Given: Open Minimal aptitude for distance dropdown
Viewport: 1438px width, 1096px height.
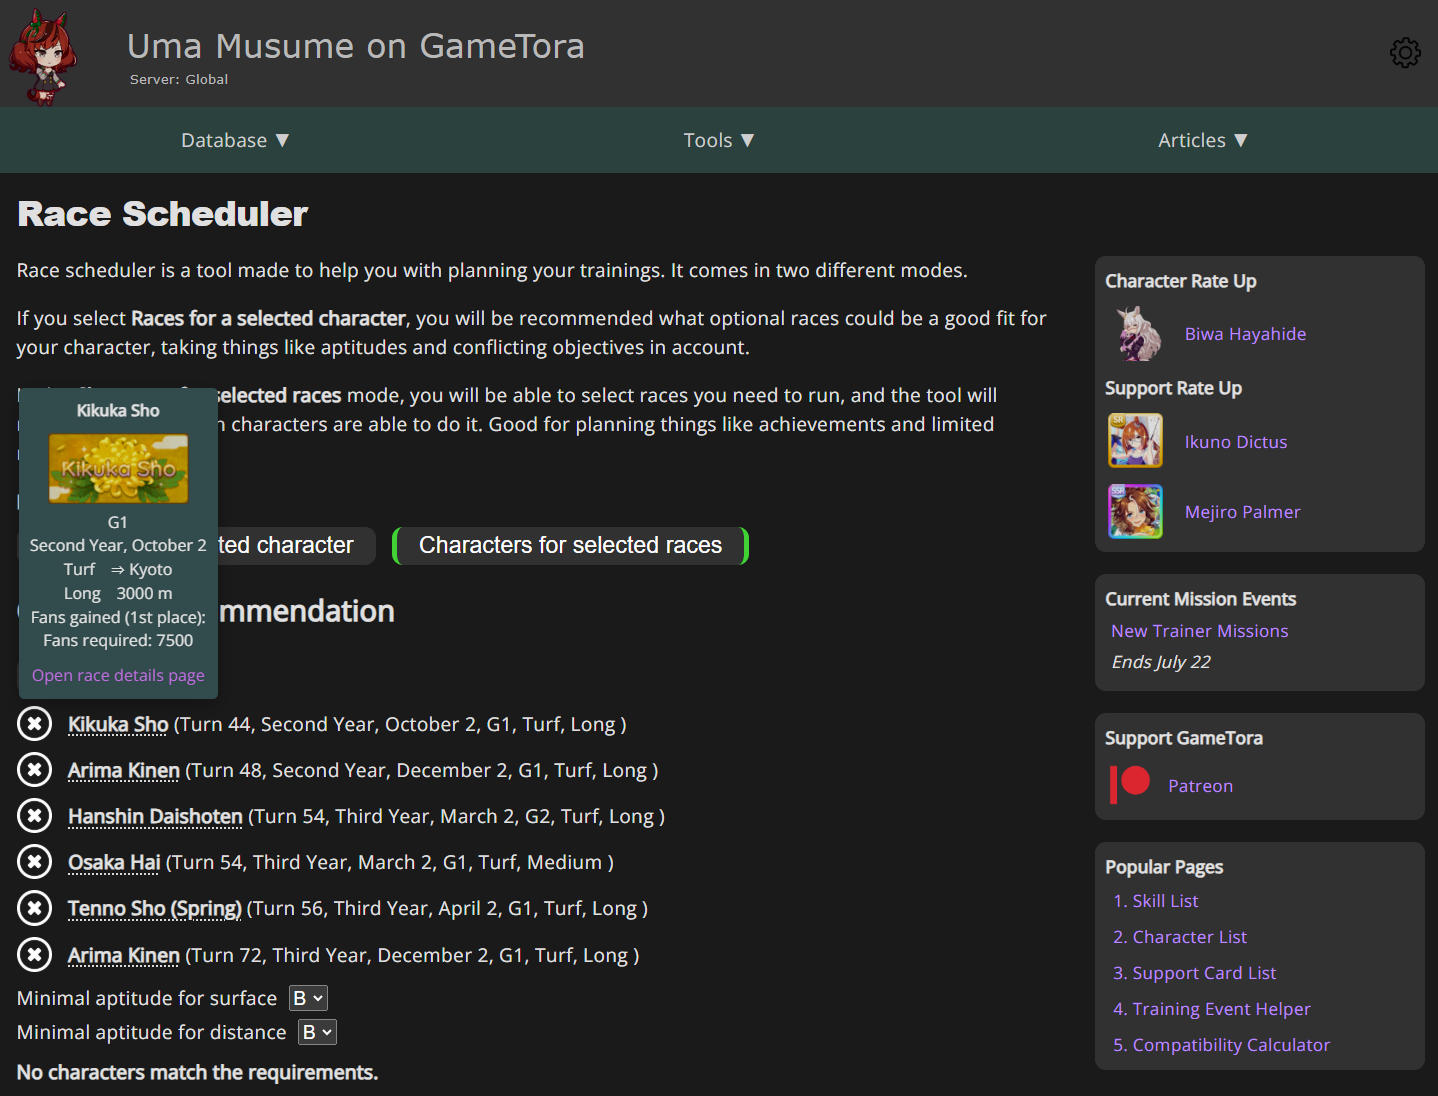Looking at the screenshot, I should (x=318, y=1032).
